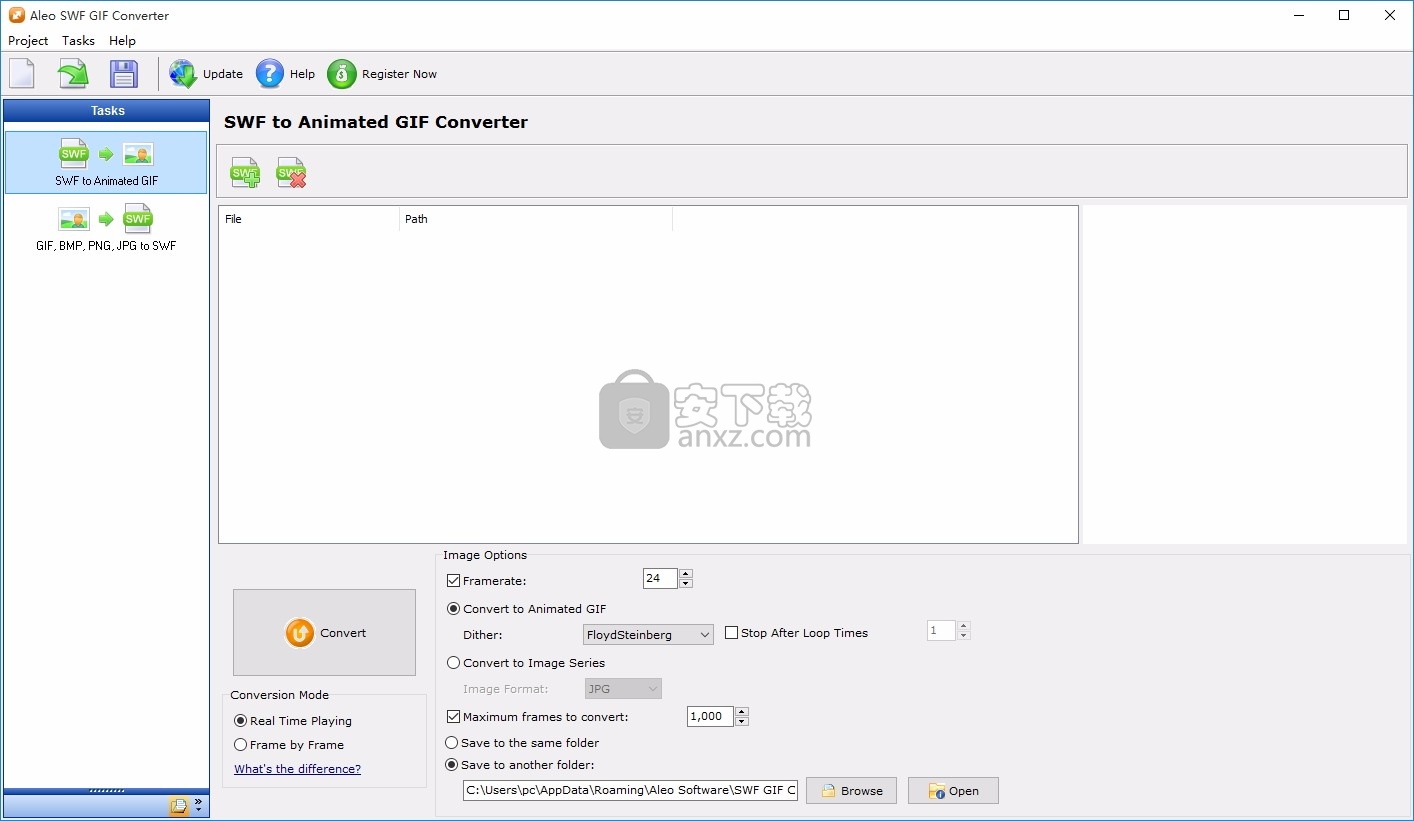Select Frame by Frame conversion mode

[x=240, y=745]
